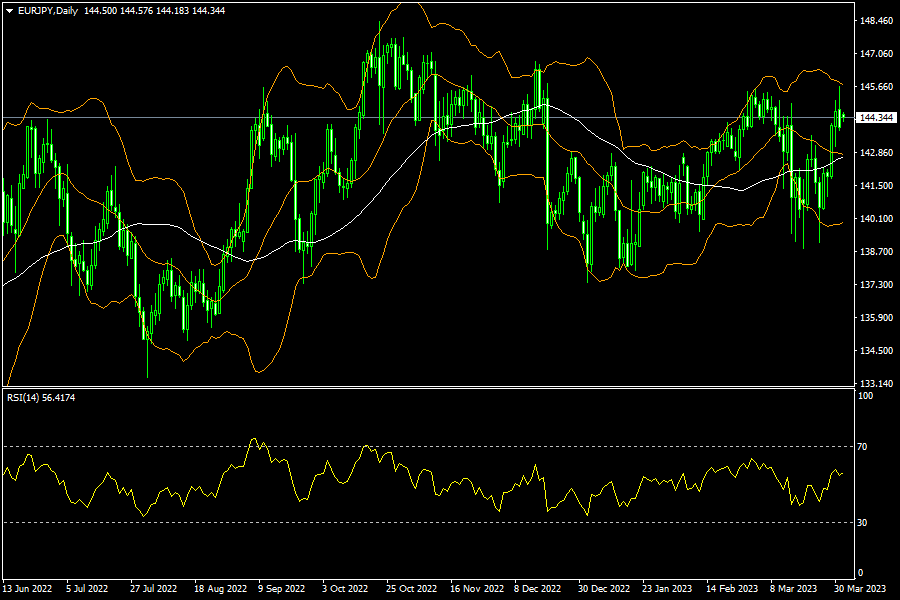This screenshot has width=900, height=600.
Task: Select the 142.860 price scale label
Action: [876, 153]
